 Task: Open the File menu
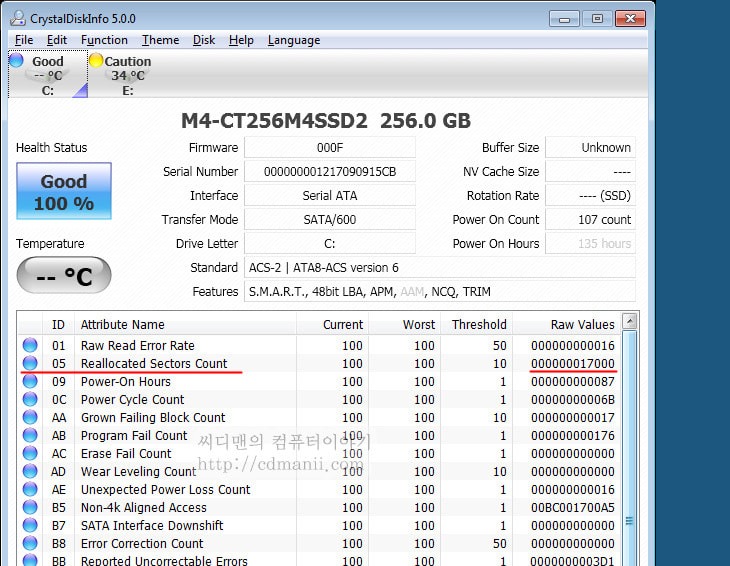click(24, 40)
